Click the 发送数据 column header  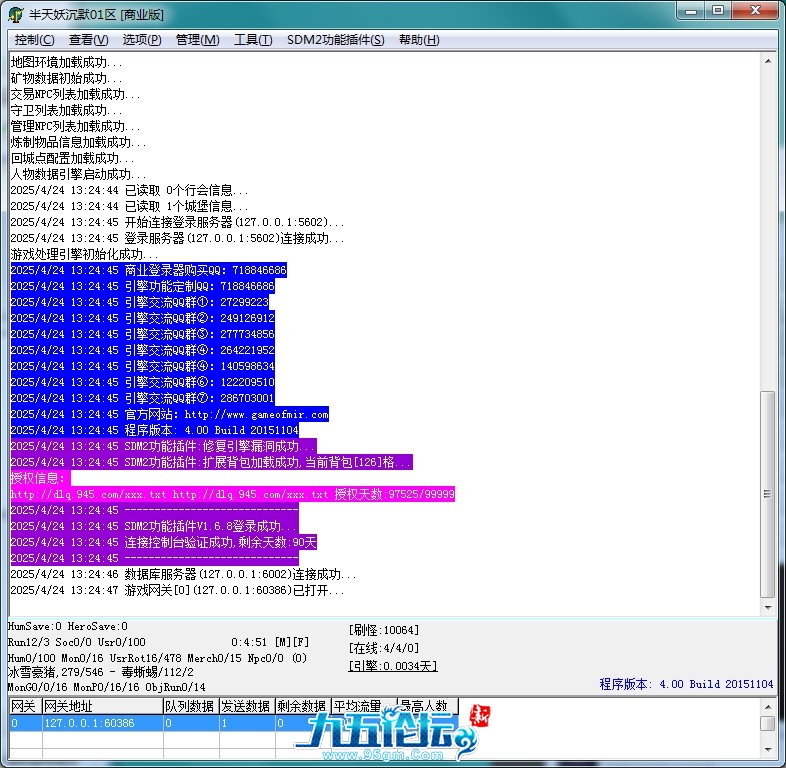247,706
